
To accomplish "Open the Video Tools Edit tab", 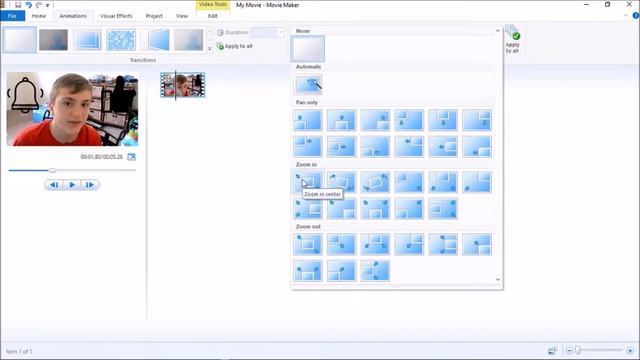I will (213, 16).
